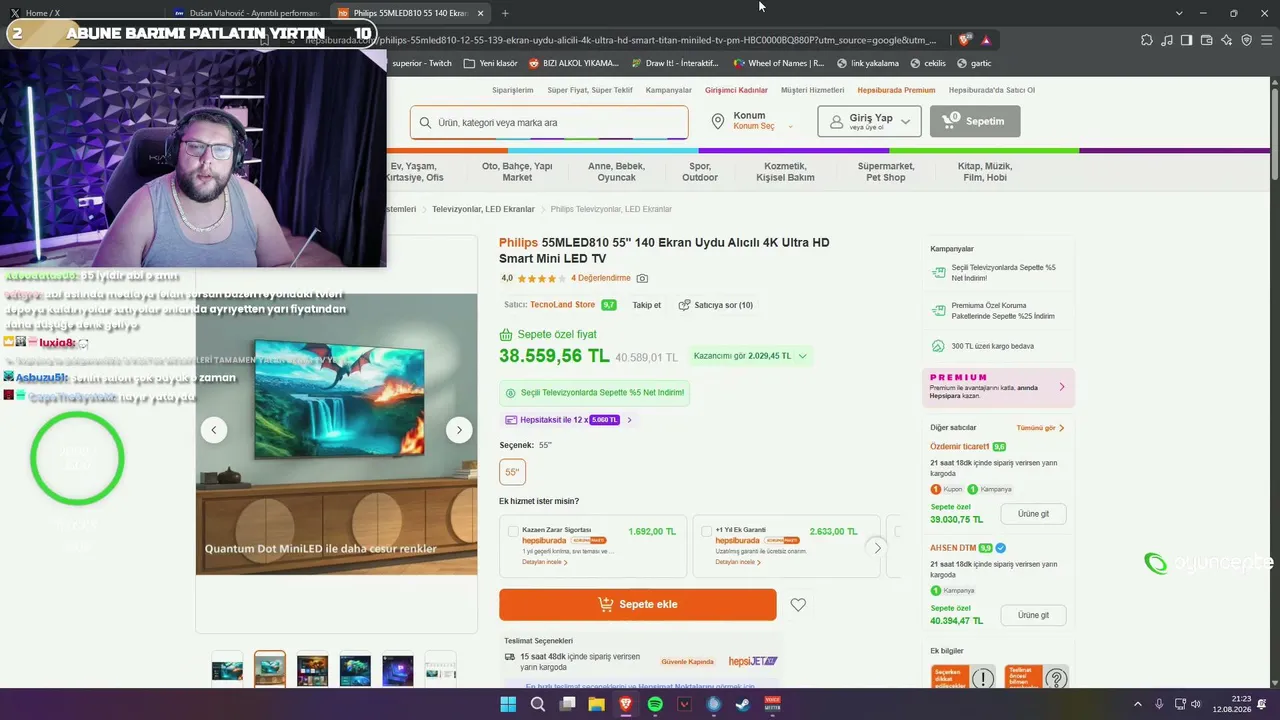Open the cart with Sepetim button
Image resolution: width=1280 pixels, height=720 pixels.
975,121
